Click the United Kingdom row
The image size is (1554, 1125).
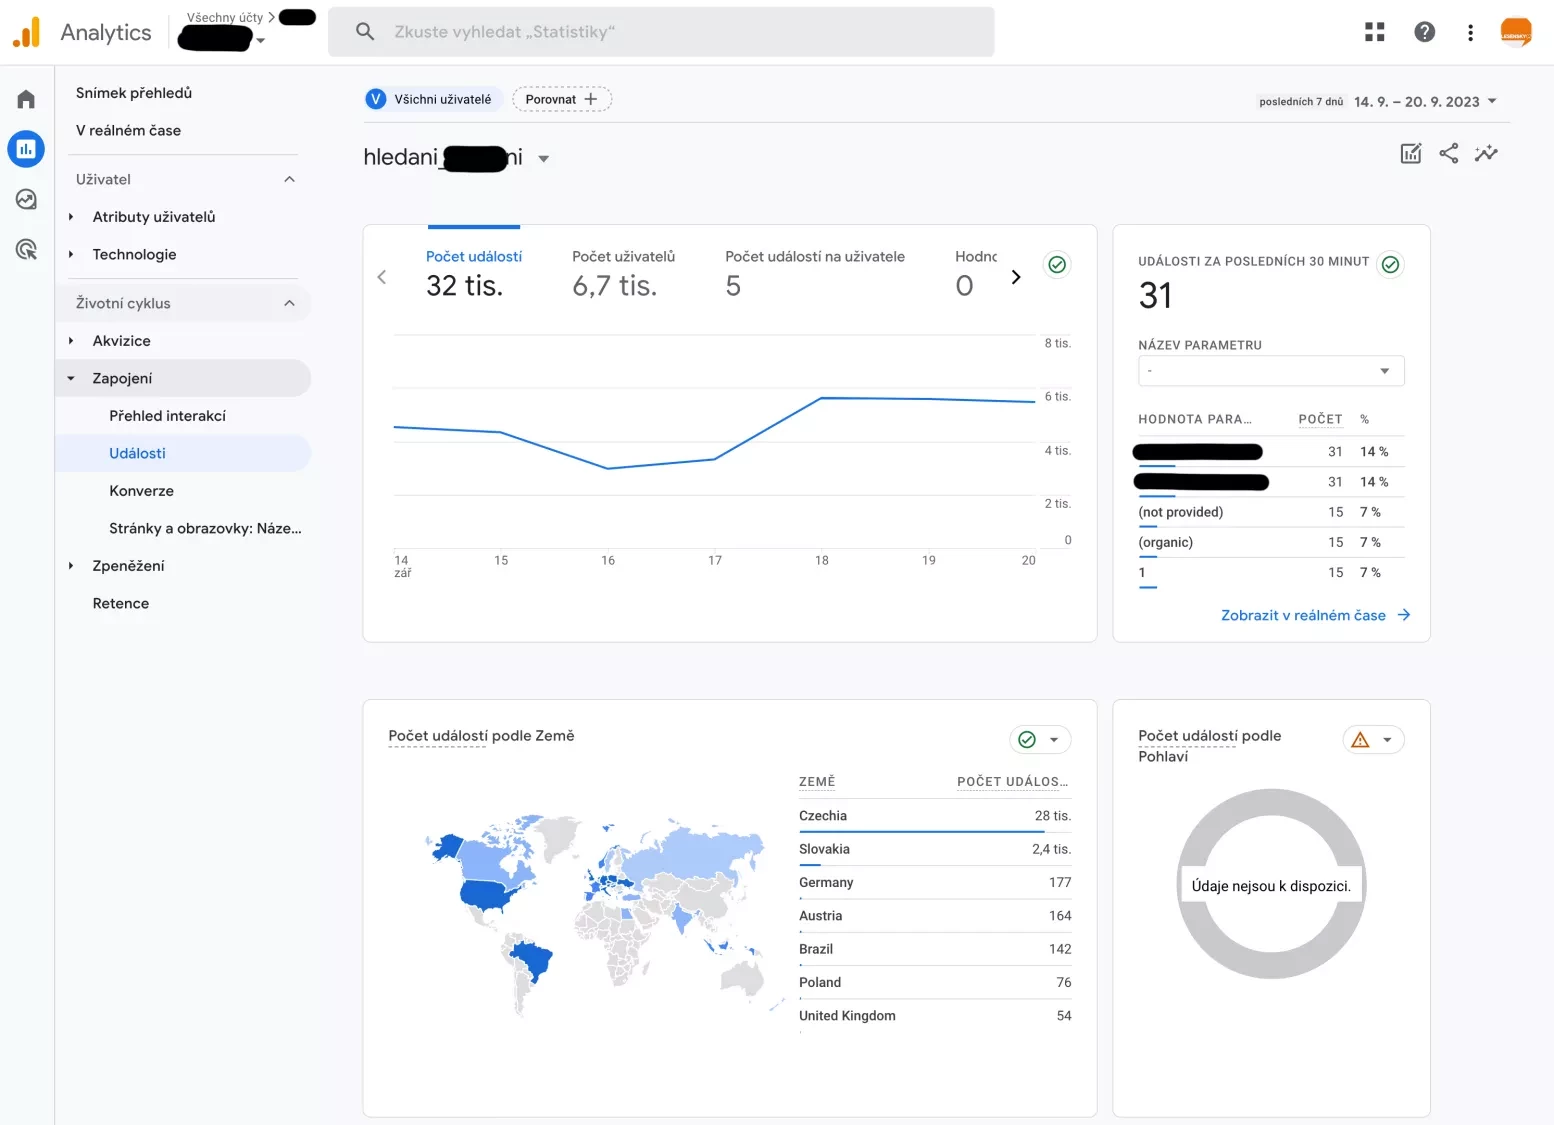pyautogui.click(x=934, y=1016)
